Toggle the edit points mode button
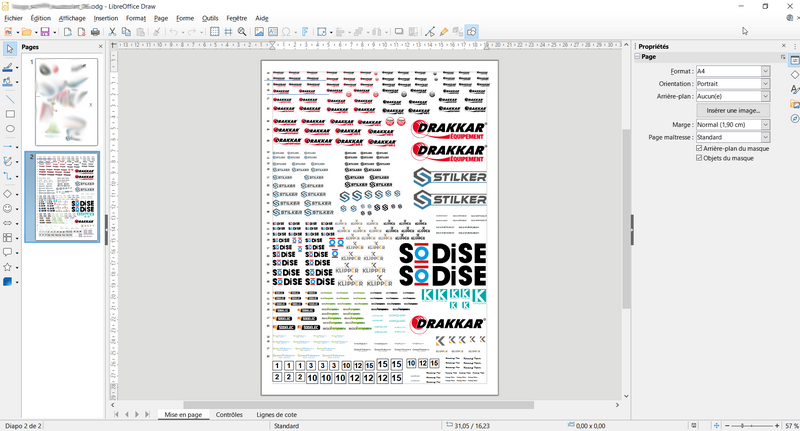This screenshot has width=800, height=431. (x=430, y=32)
